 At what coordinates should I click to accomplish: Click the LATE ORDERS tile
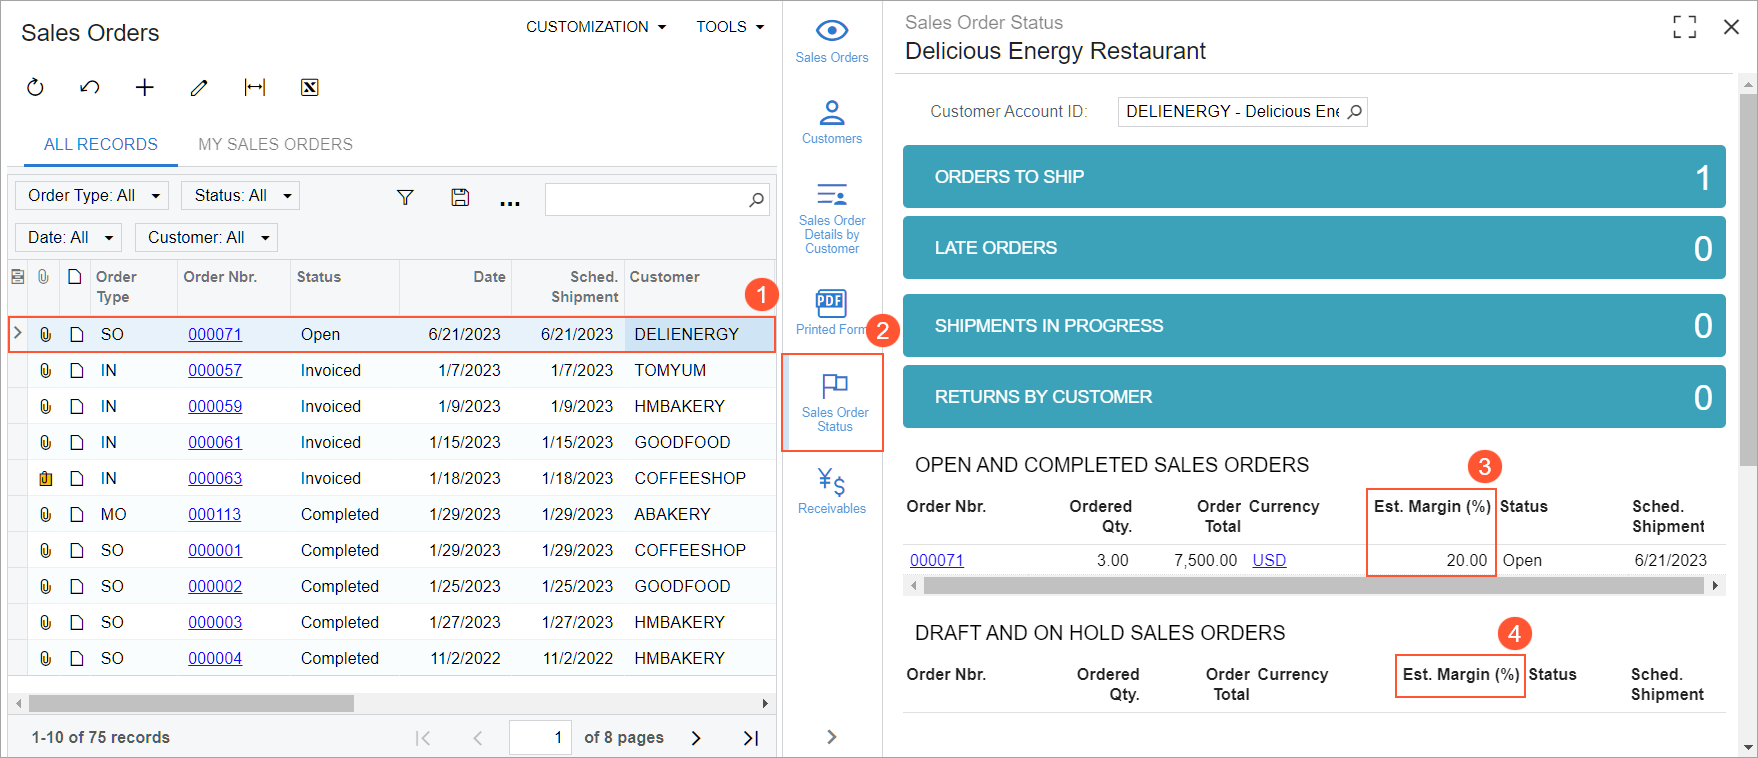click(x=1314, y=248)
